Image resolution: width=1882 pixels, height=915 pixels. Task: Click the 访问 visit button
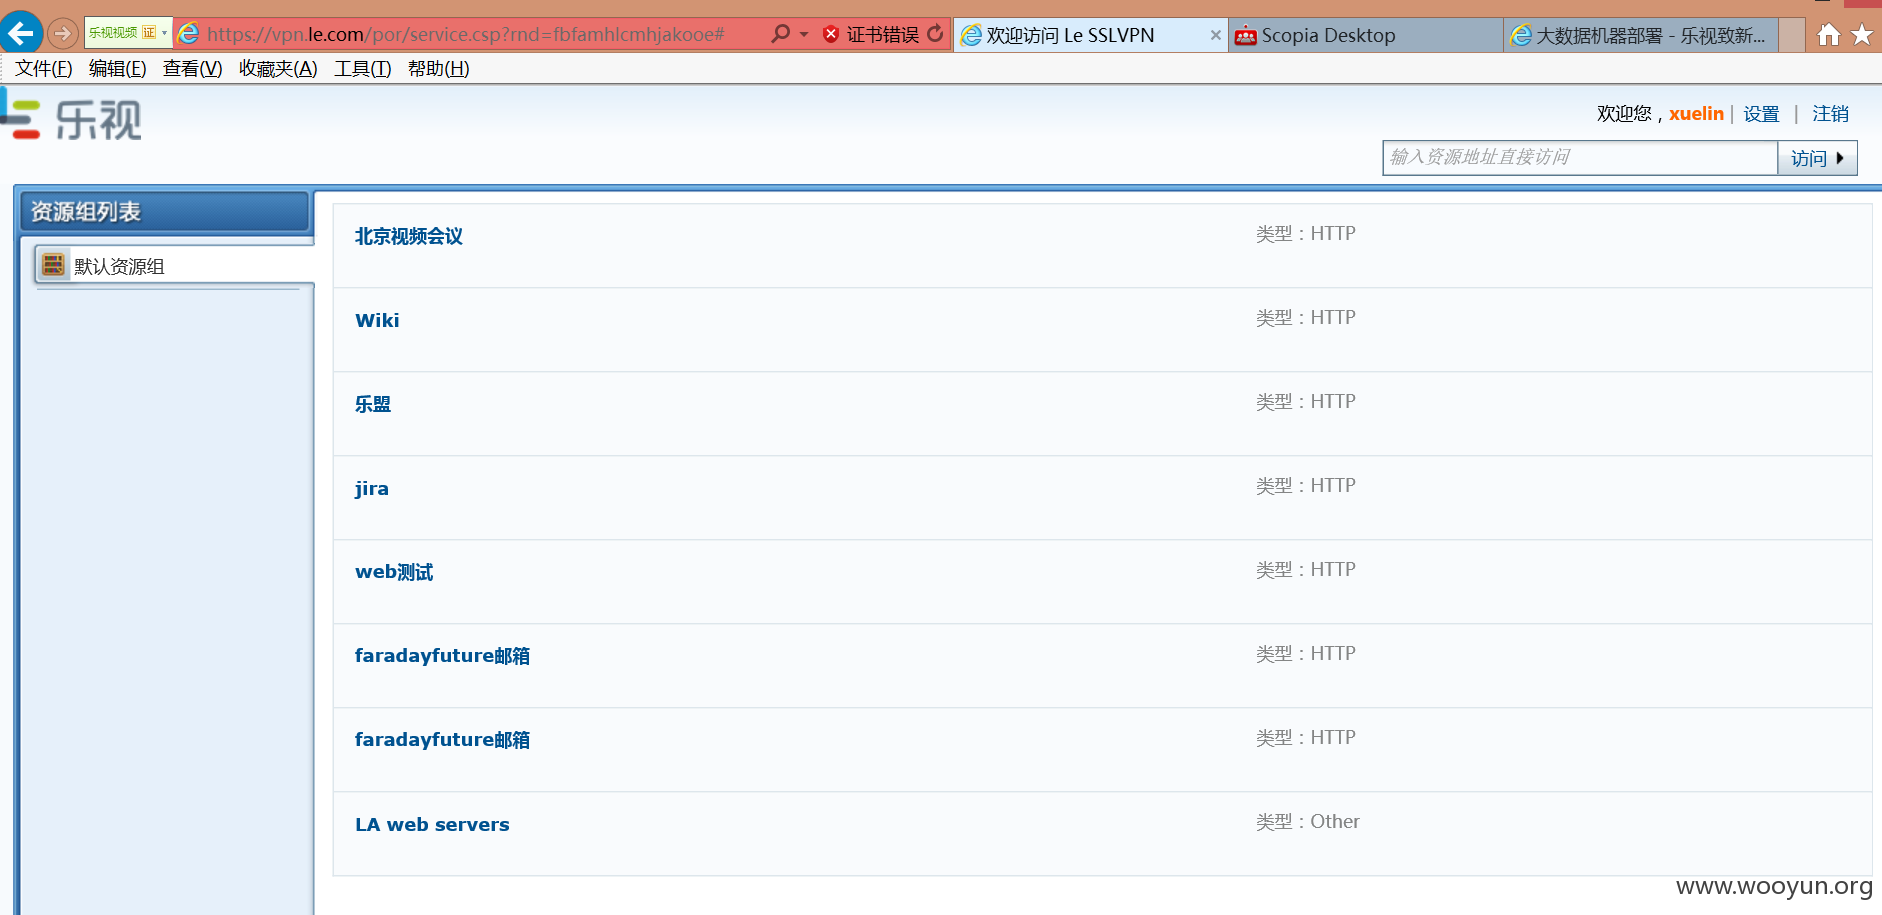coord(1817,158)
